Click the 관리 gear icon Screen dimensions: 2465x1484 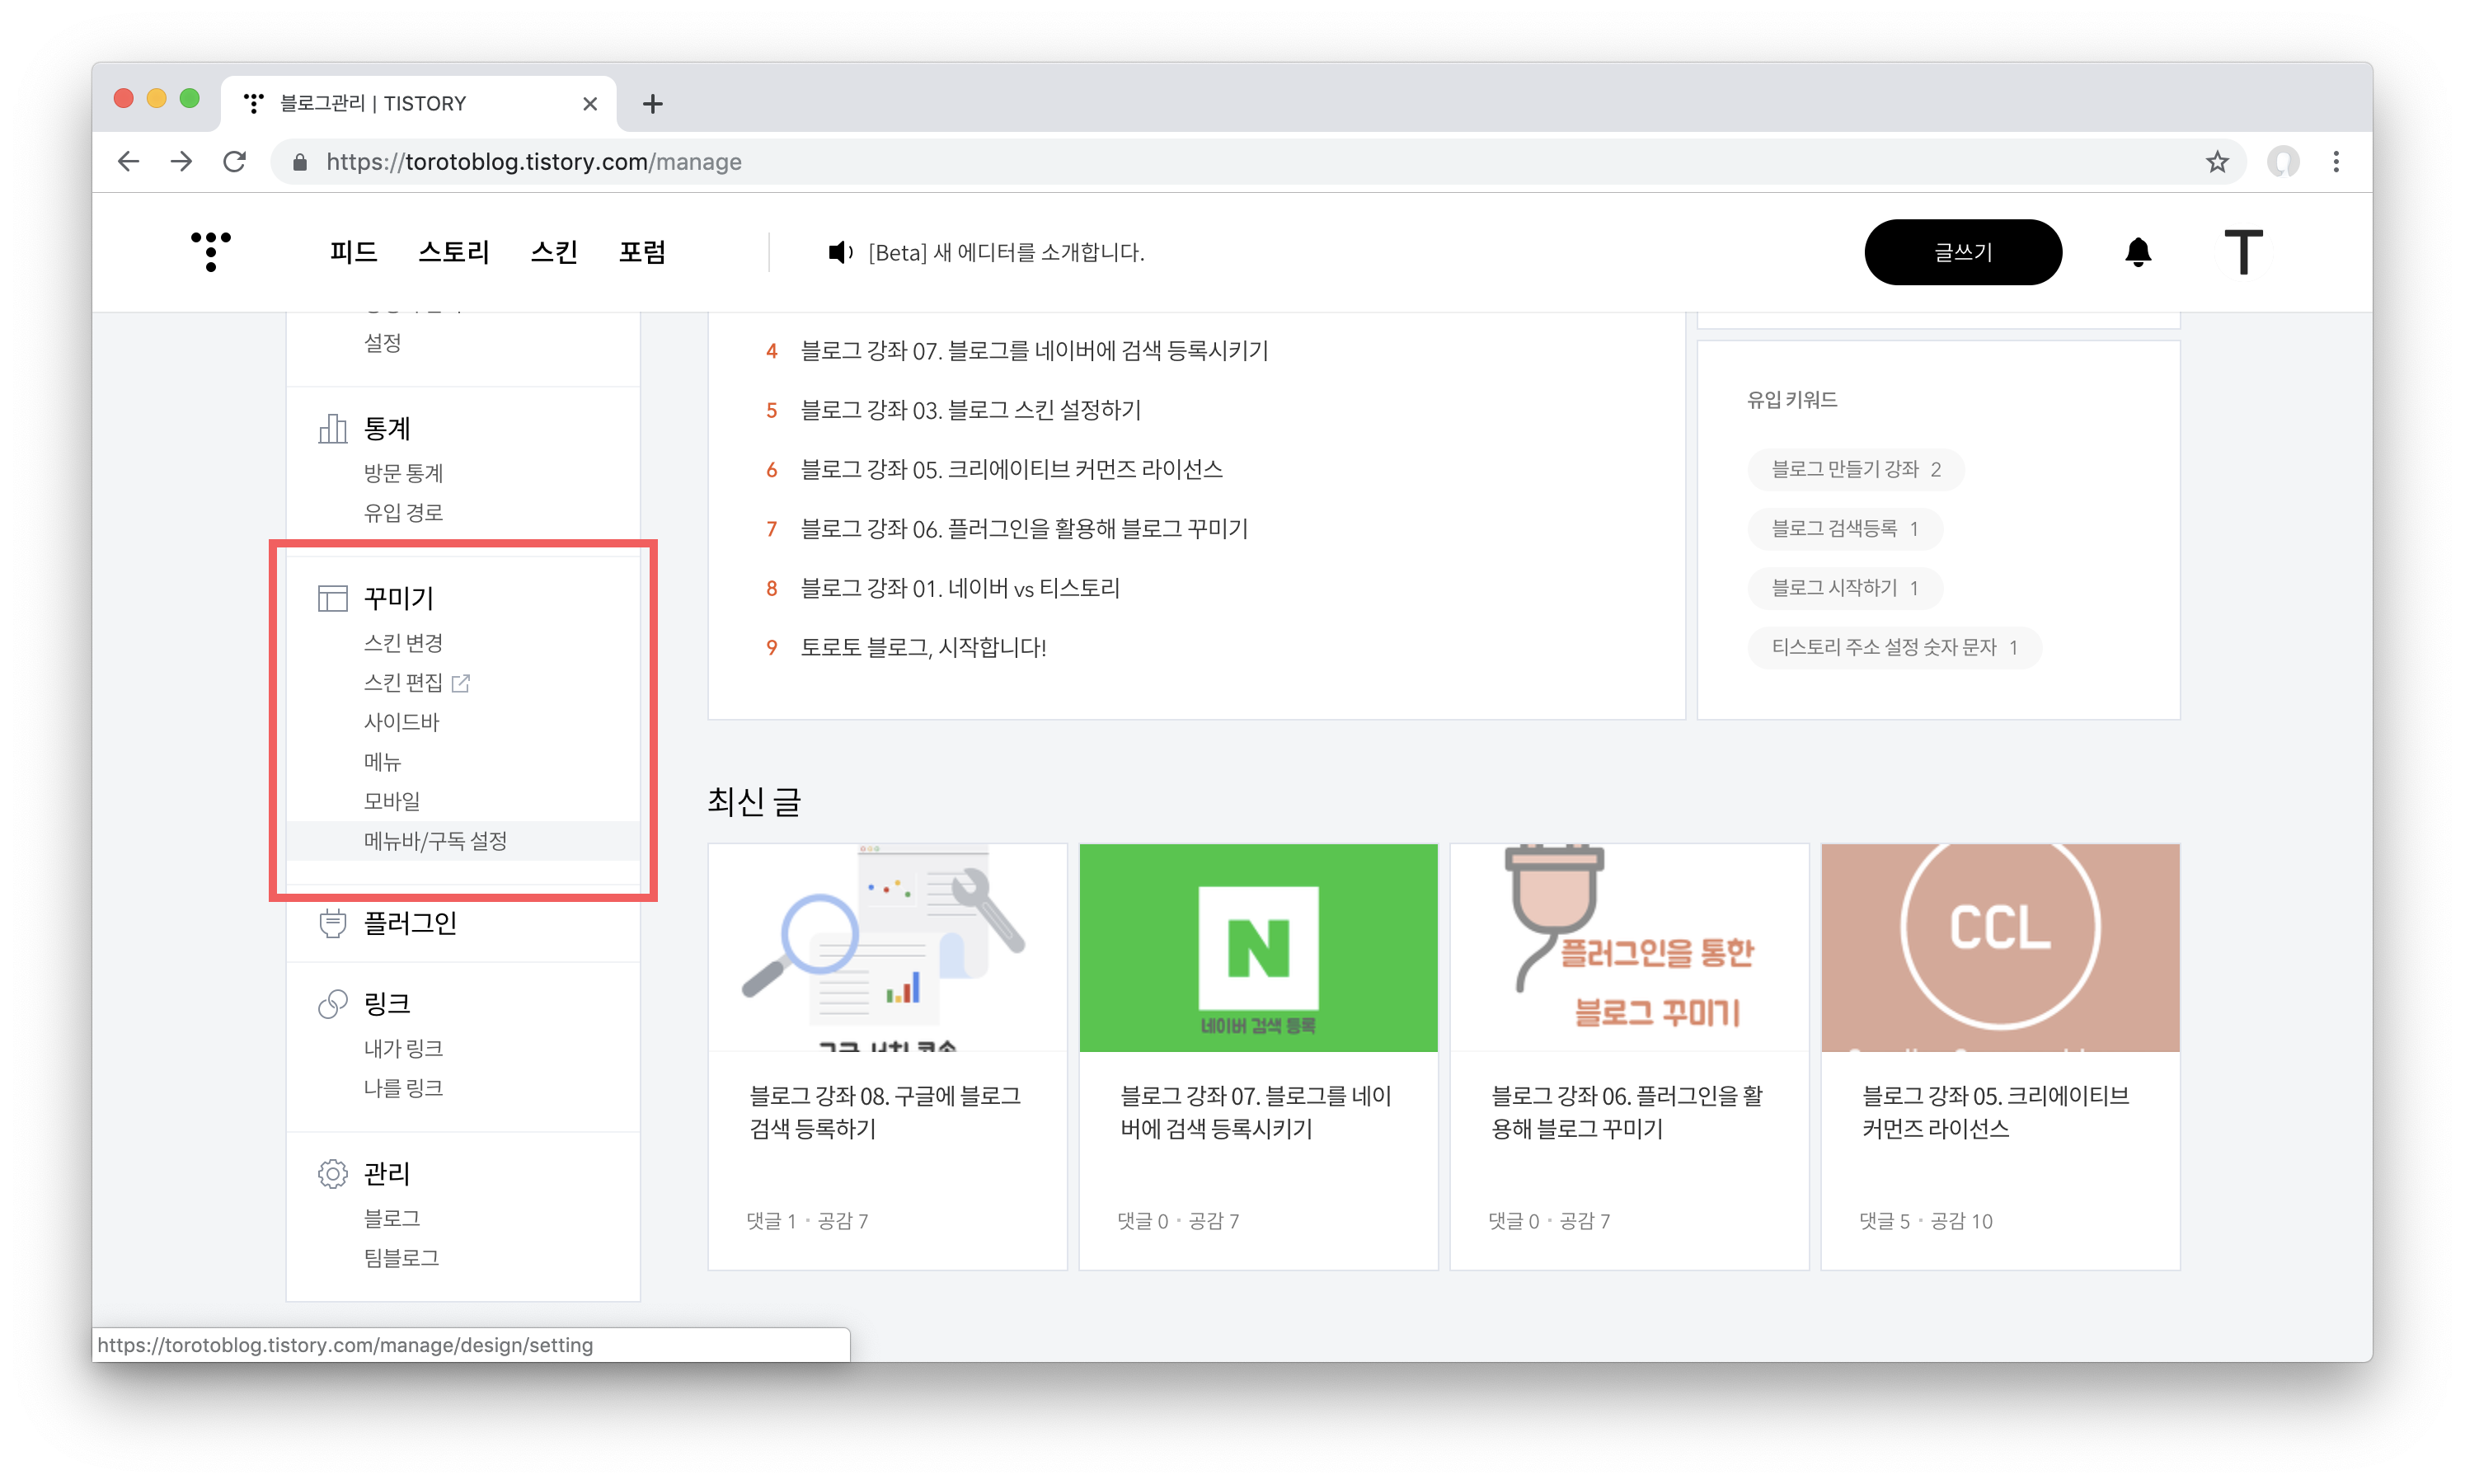(x=332, y=1173)
